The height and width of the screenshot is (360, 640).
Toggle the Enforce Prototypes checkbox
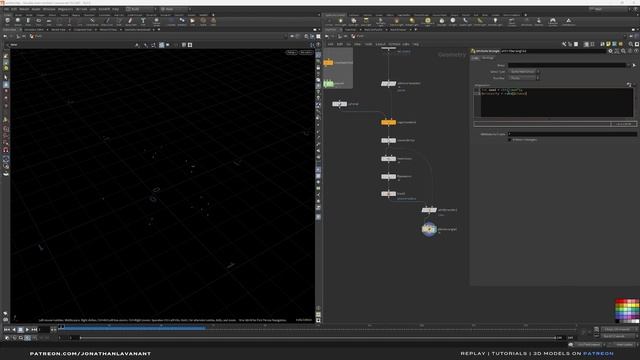(x=509, y=140)
